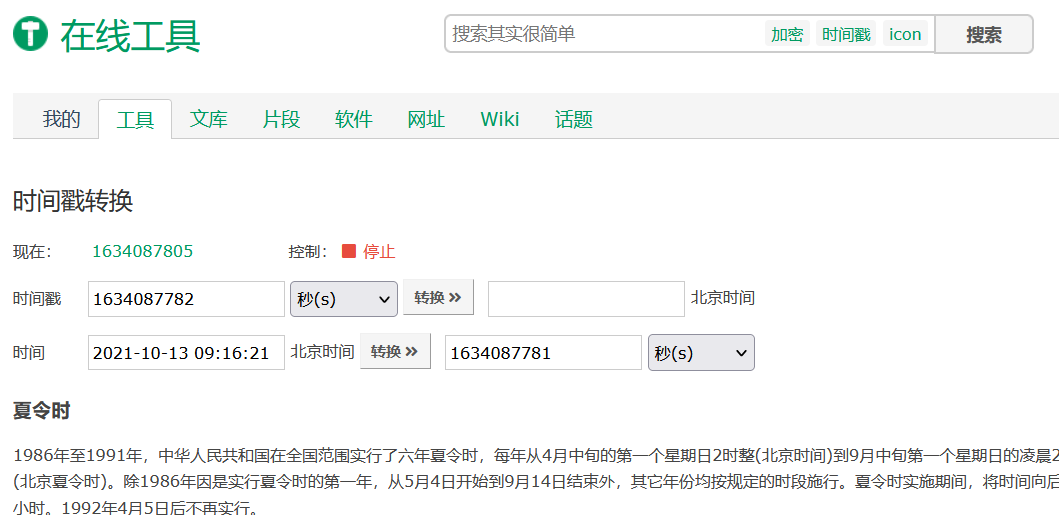Click the 时间戳 row label
The image size is (1059, 515).
[37, 299]
